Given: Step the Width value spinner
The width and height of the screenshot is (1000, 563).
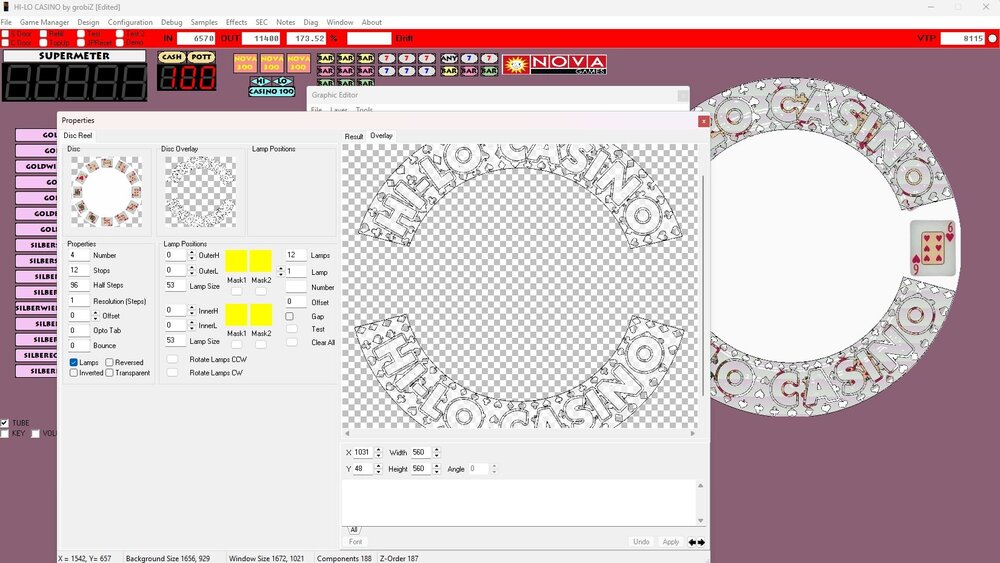Looking at the screenshot, I should pyautogui.click(x=436, y=452).
